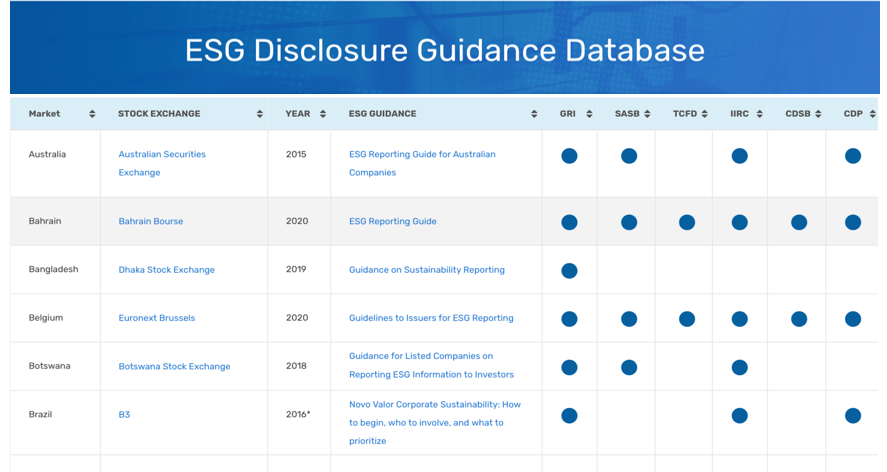
Task: Sort by SASB column arrows
Action: pyautogui.click(x=647, y=114)
